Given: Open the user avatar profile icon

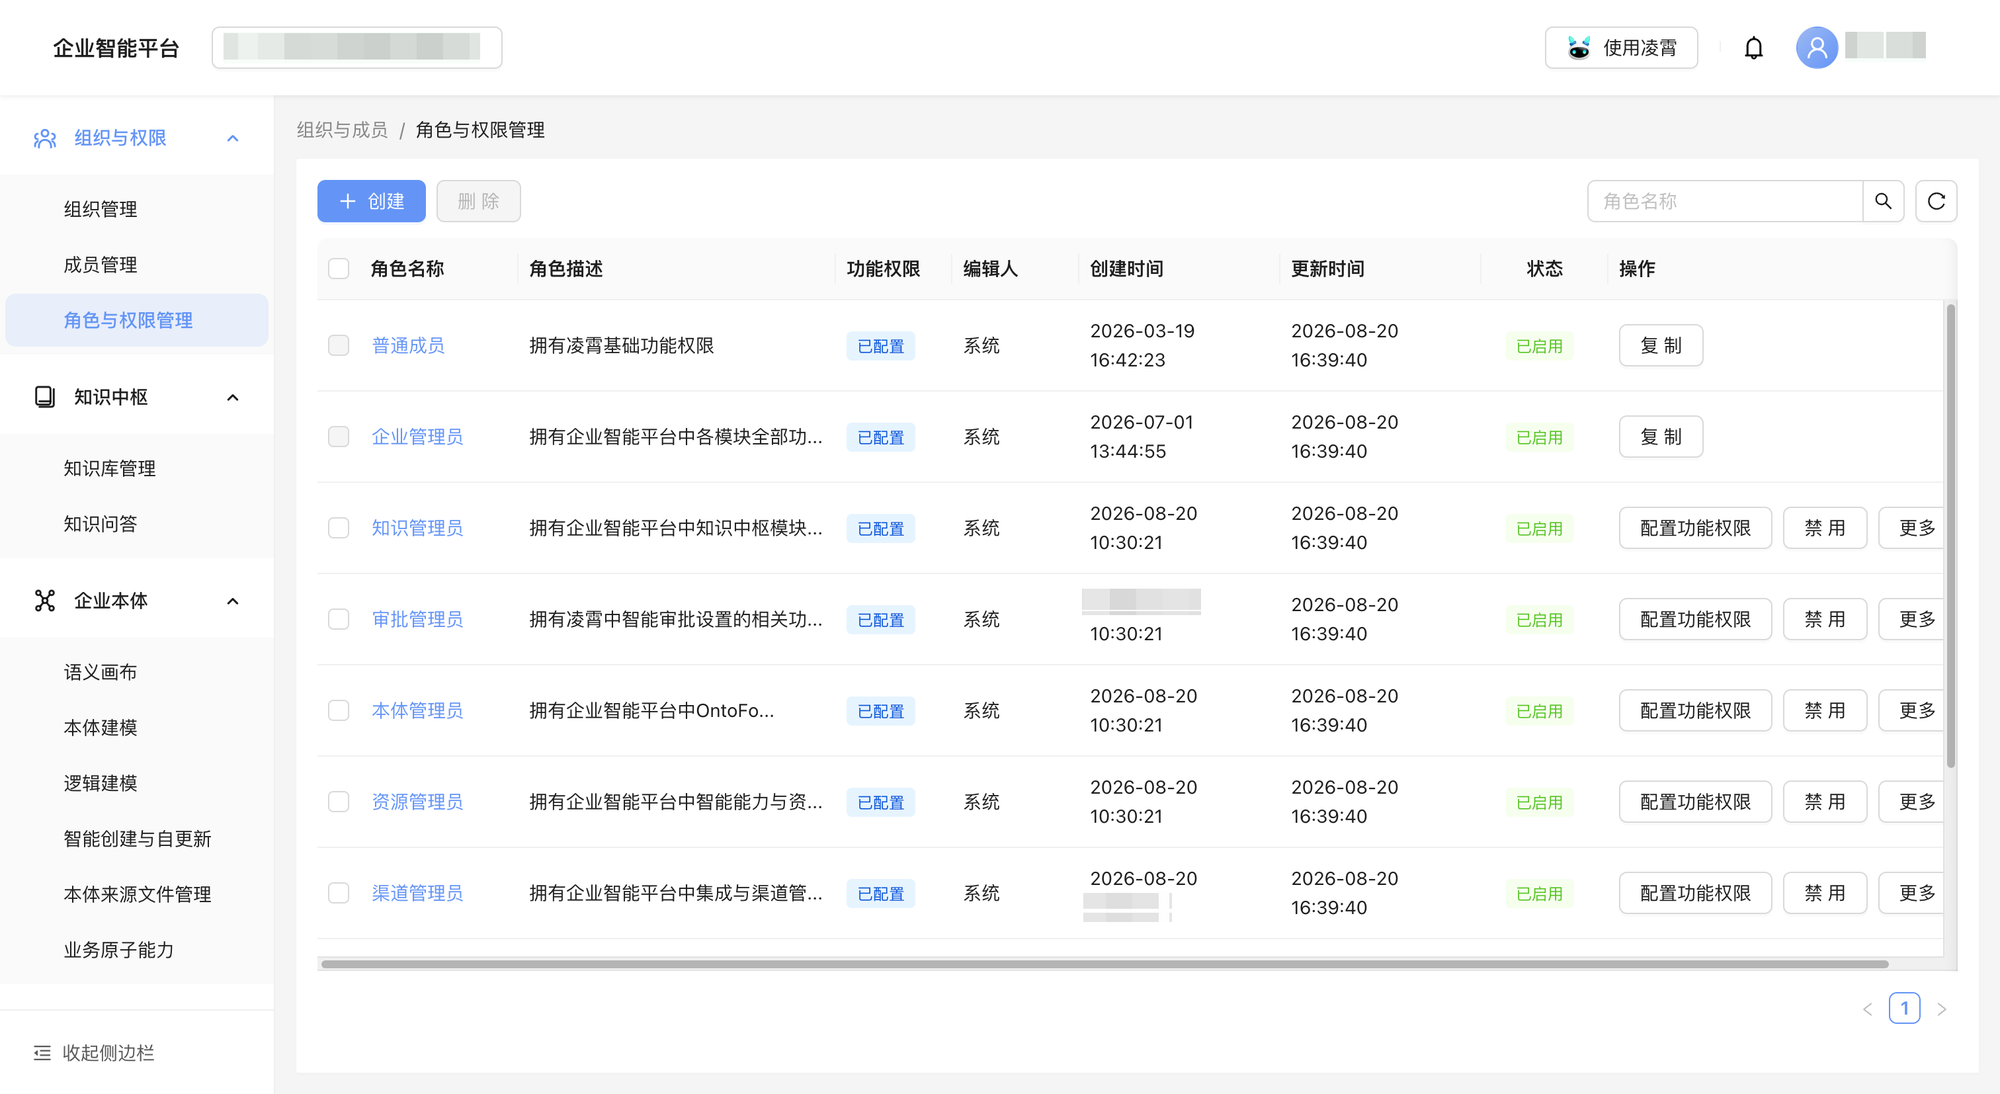Looking at the screenshot, I should 1817,47.
